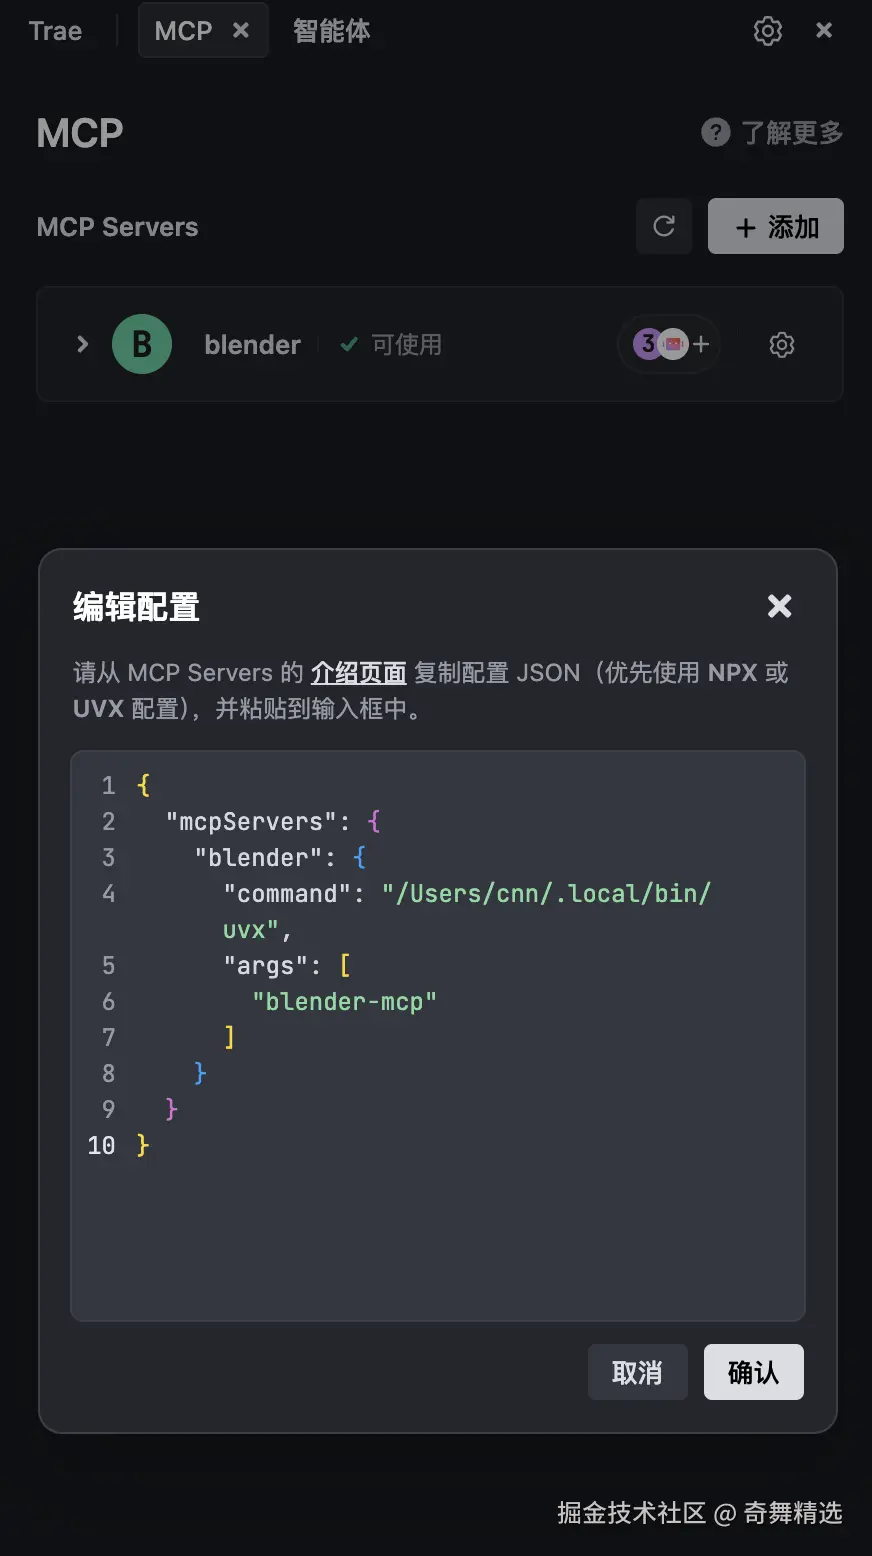Refresh the MCP Servers list
872x1556 pixels.
pos(664,227)
